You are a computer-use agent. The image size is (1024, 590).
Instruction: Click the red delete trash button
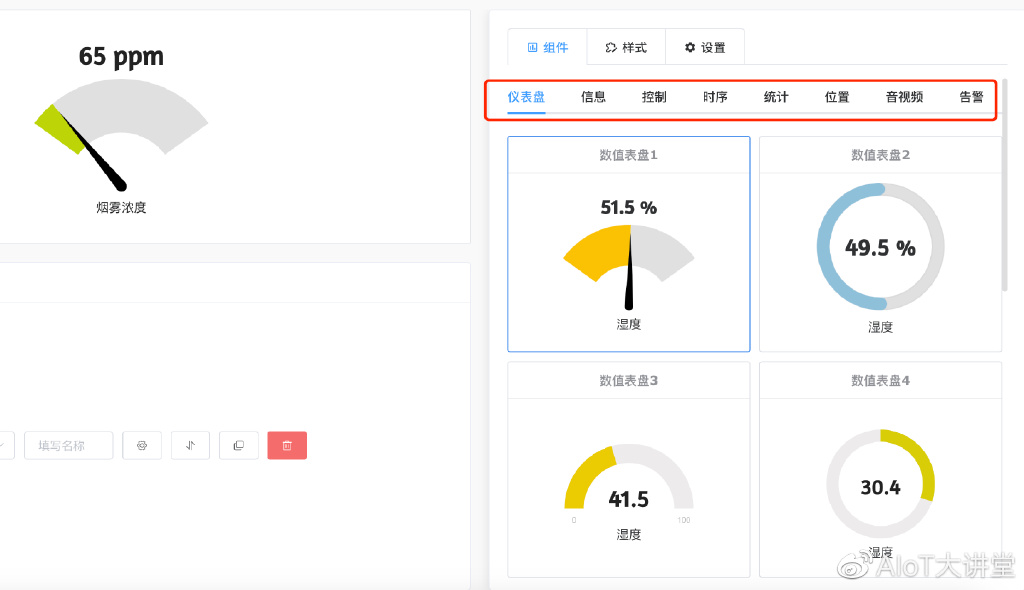coord(287,445)
